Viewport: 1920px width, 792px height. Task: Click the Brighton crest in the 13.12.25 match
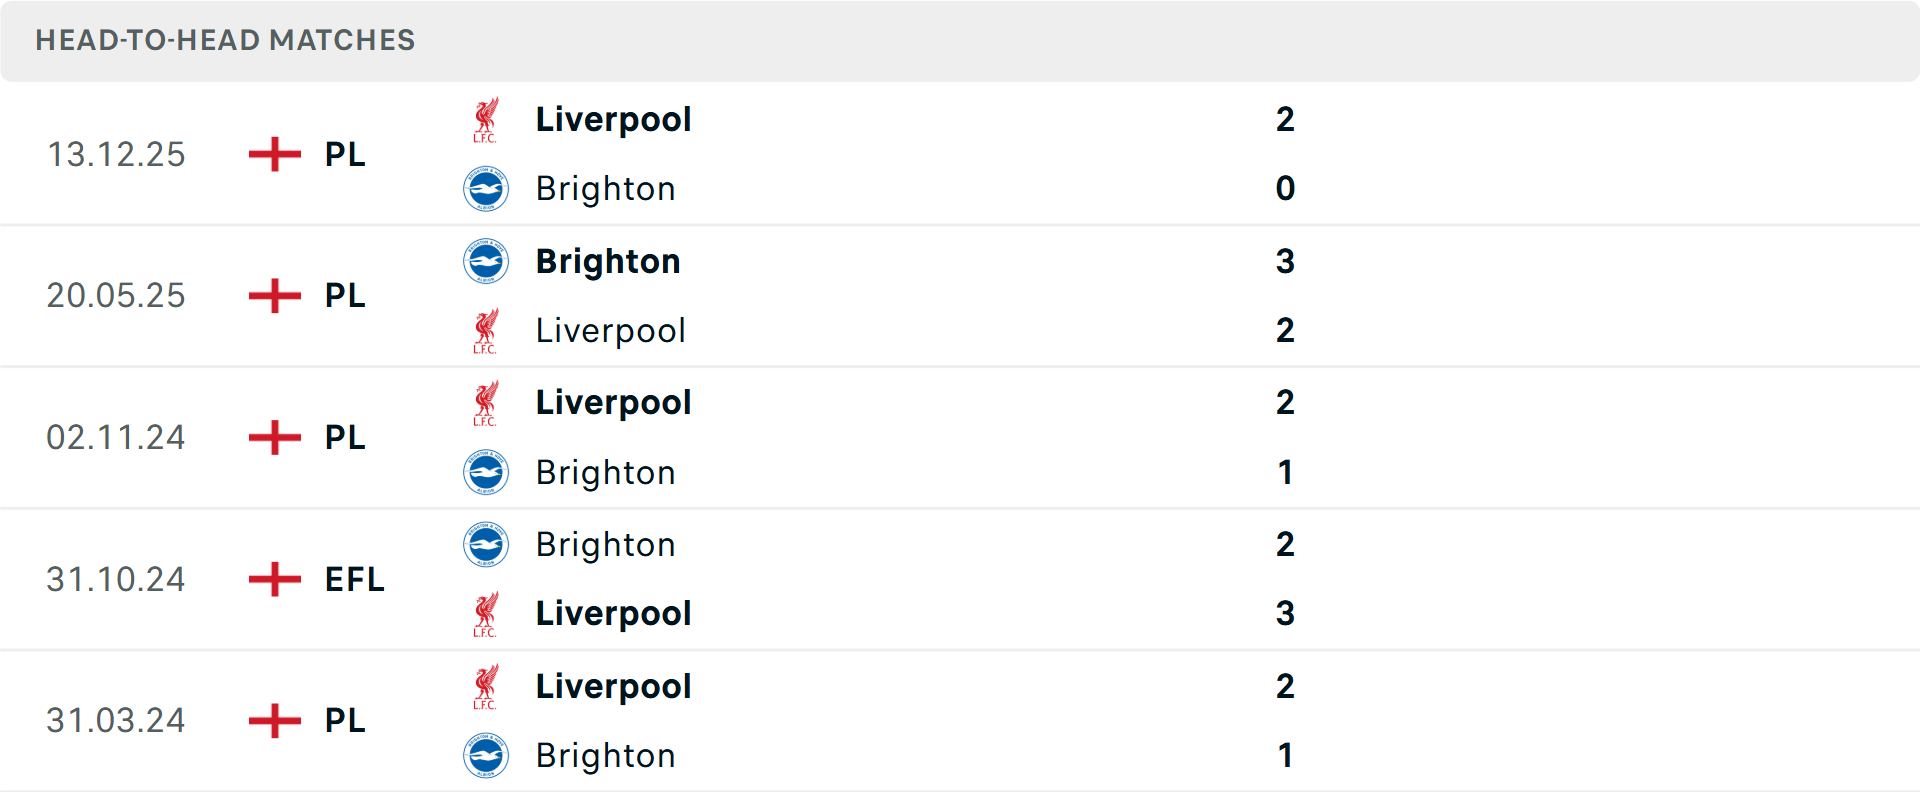click(x=486, y=189)
